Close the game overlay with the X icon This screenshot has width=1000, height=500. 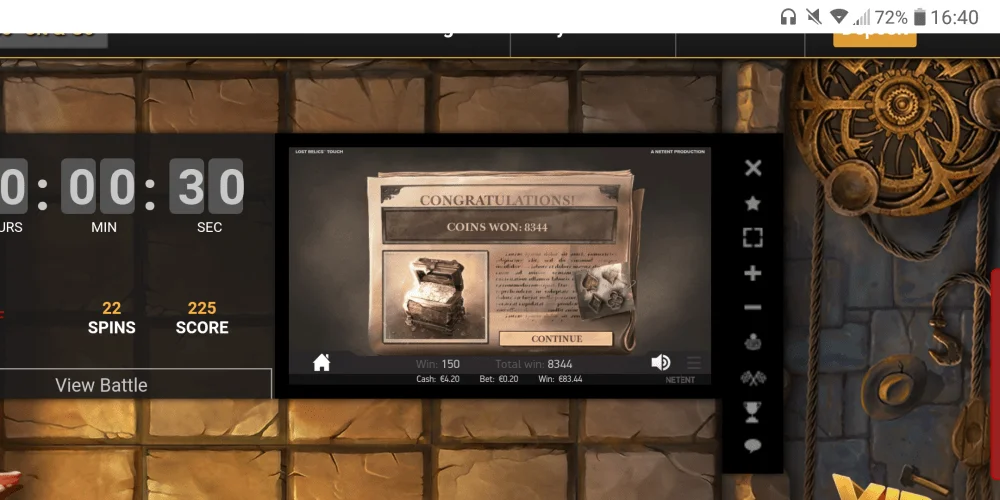tap(753, 168)
